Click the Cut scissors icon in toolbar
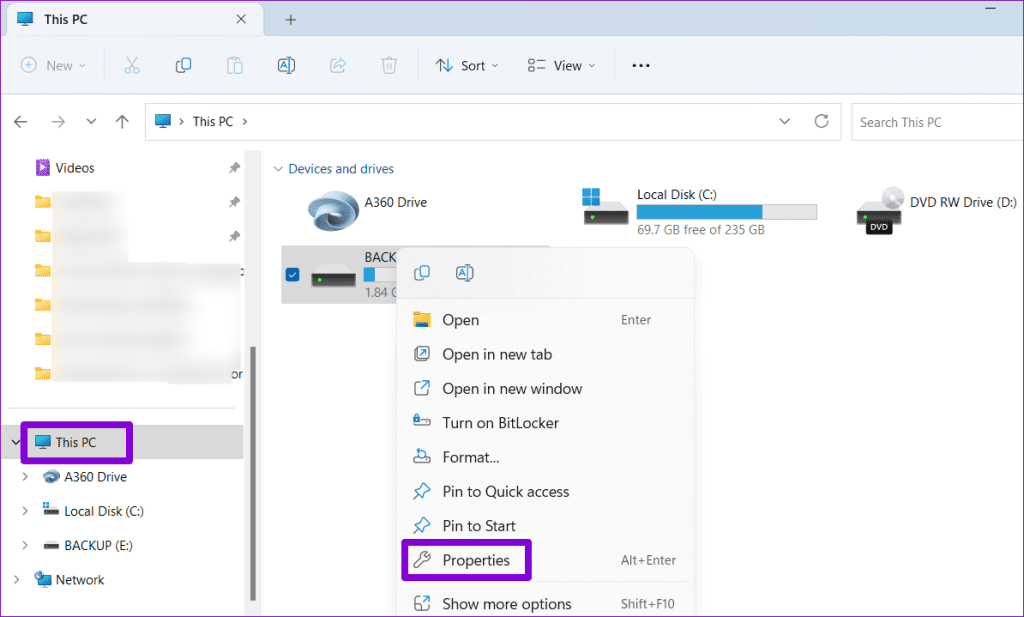The image size is (1024, 617). pyautogui.click(x=131, y=66)
